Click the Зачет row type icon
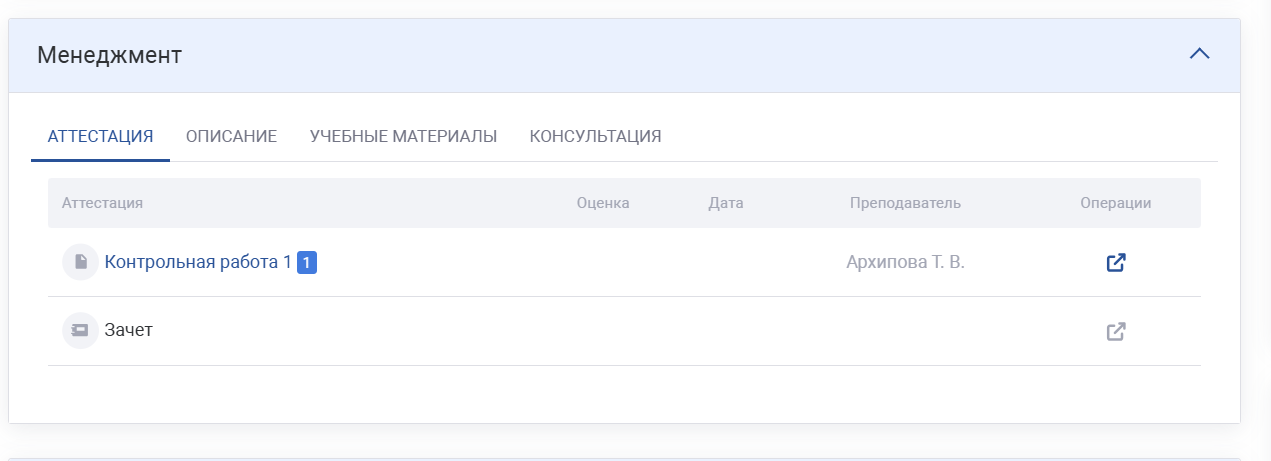Image resolution: width=1271 pixels, height=461 pixels. coord(81,330)
